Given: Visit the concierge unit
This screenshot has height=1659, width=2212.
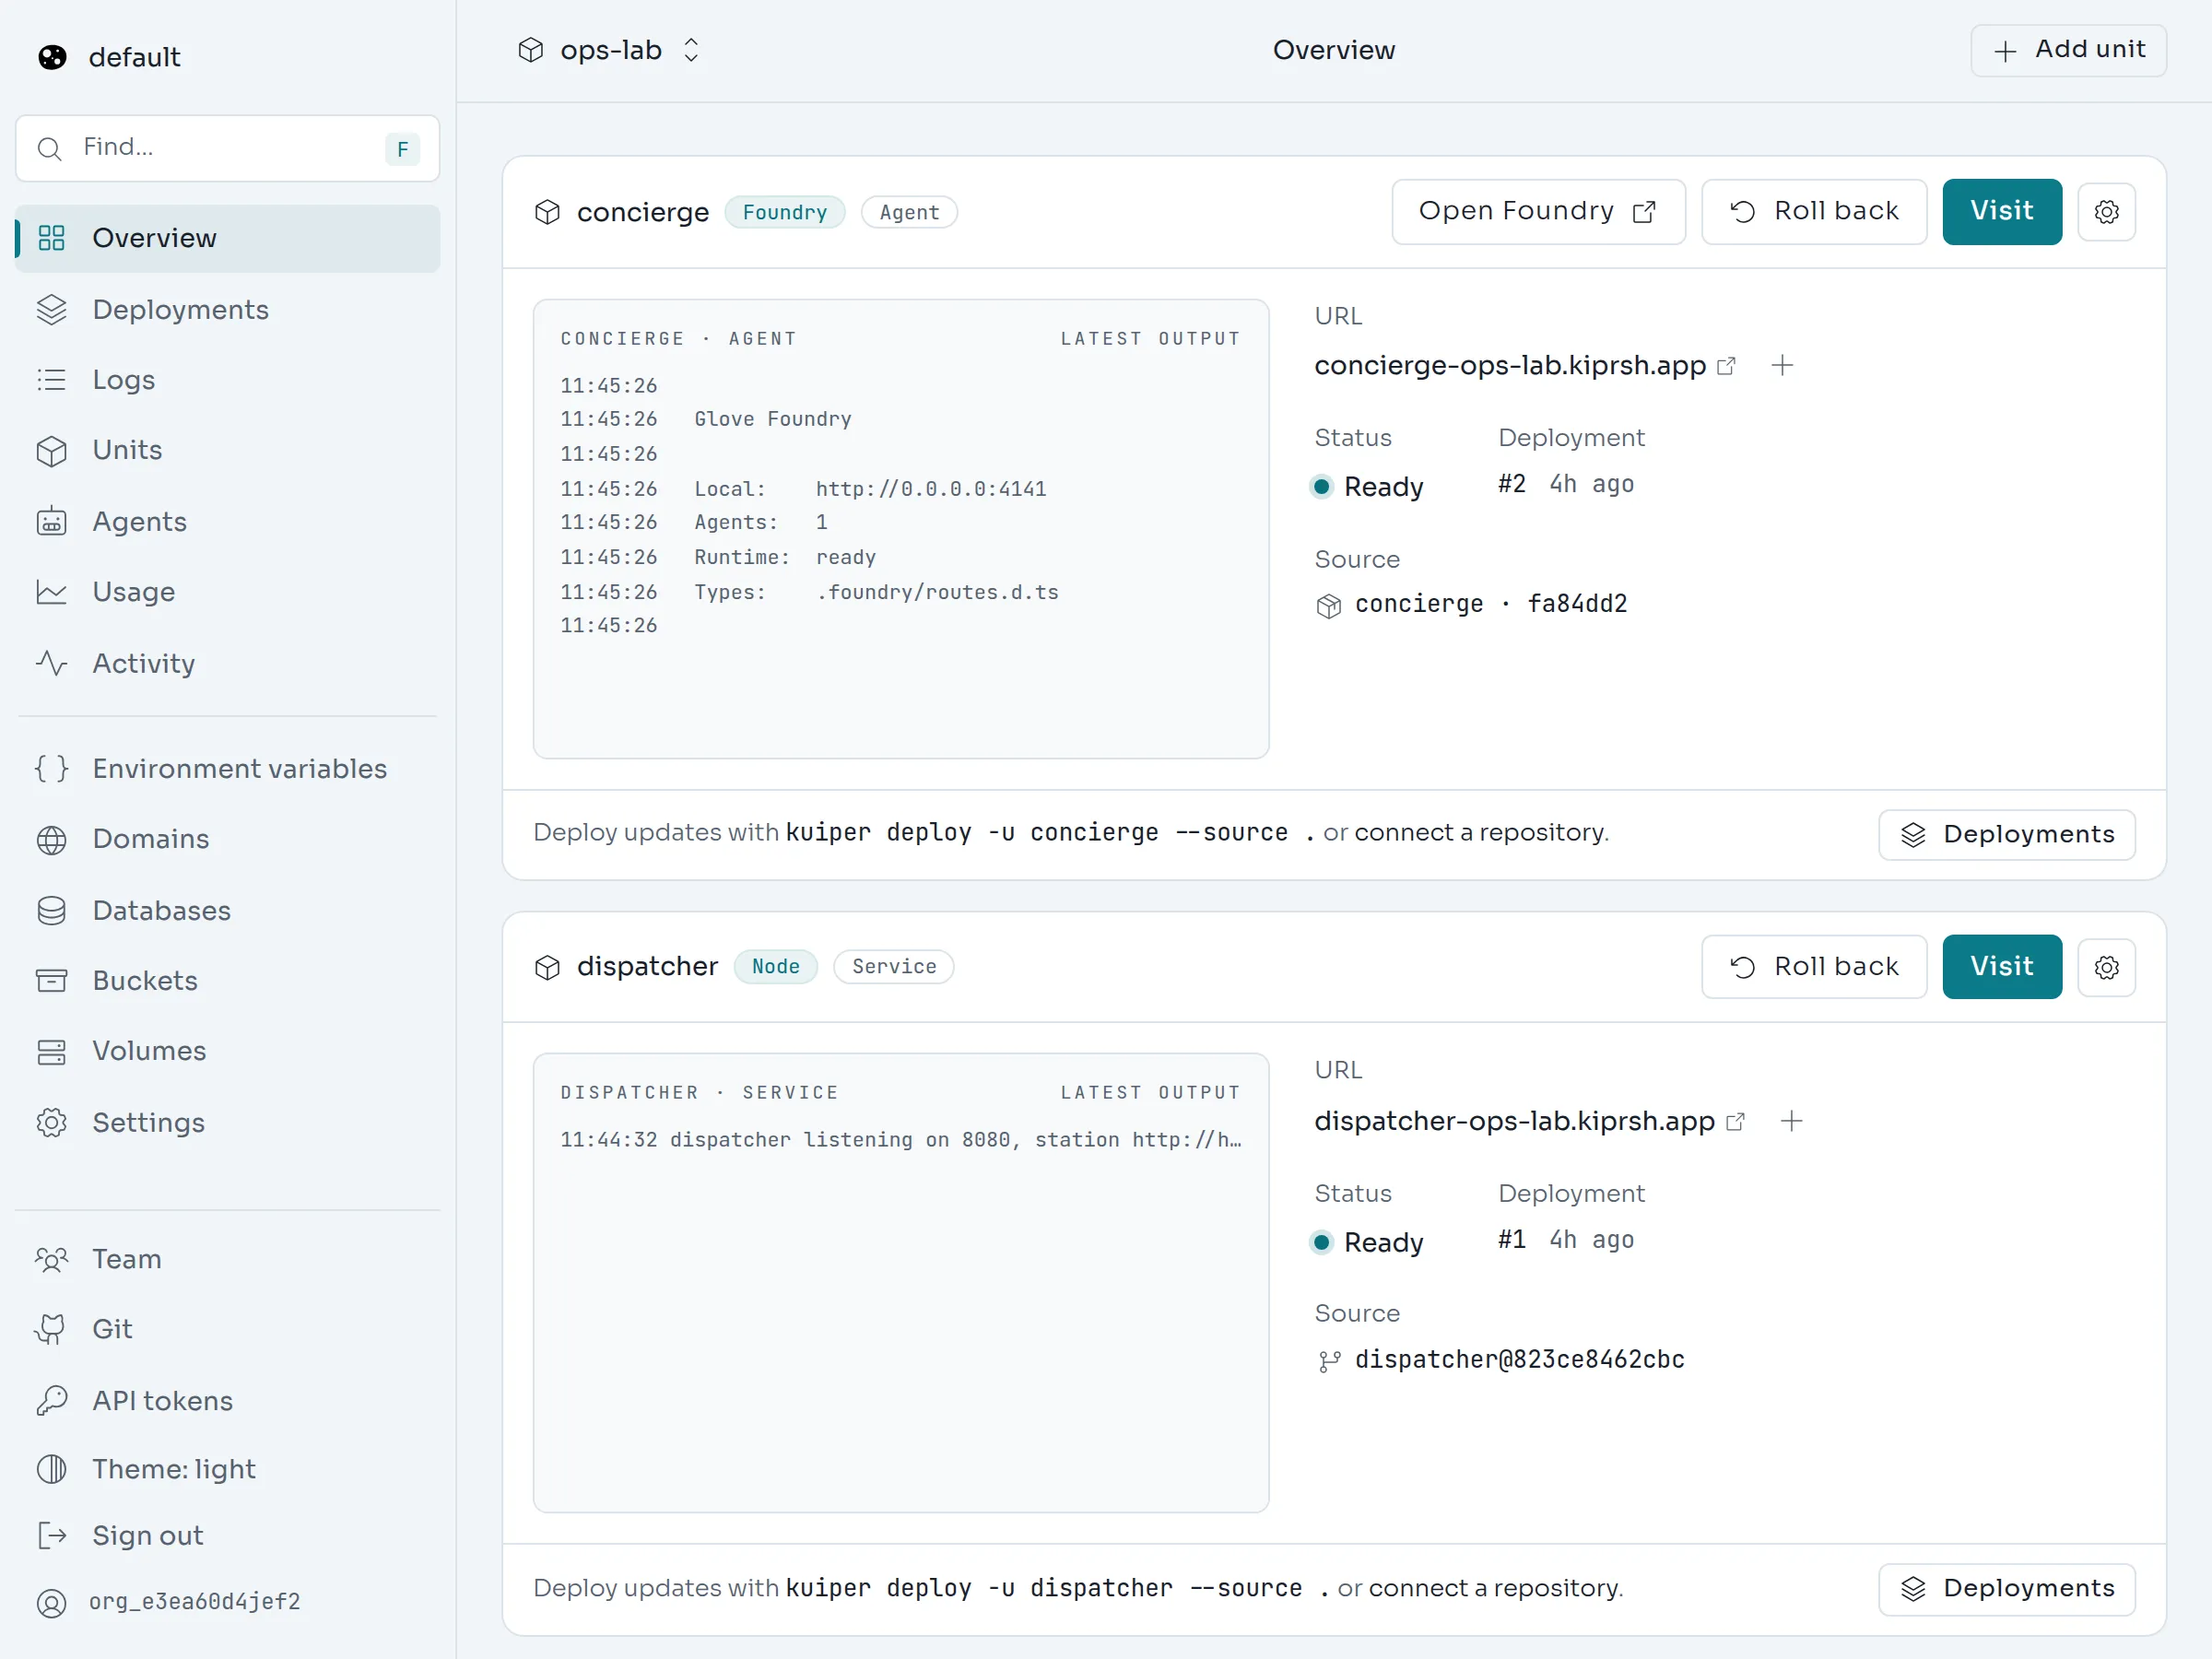Looking at the screenshot, I should click(2002, 212).
